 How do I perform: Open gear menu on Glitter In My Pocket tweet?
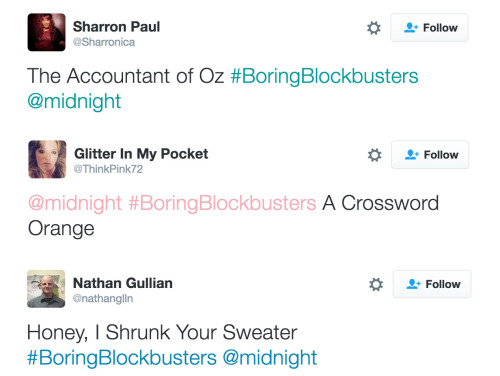click(374, 155)
